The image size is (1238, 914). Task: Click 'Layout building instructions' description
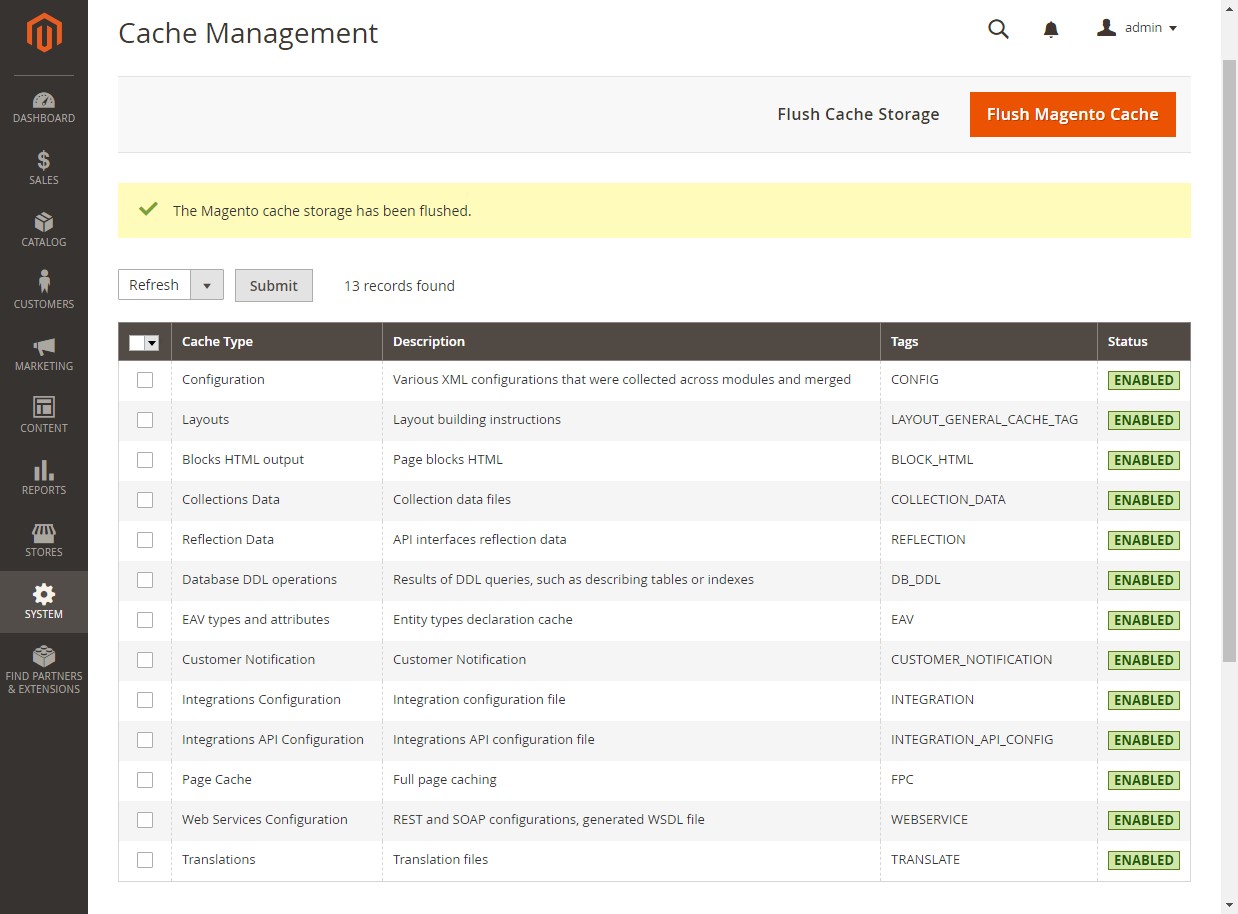[x=477, y=420]
